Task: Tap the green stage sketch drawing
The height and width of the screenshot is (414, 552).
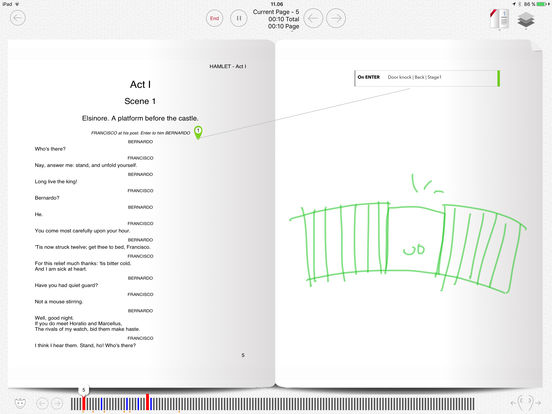Action: [x=408, y=234]
